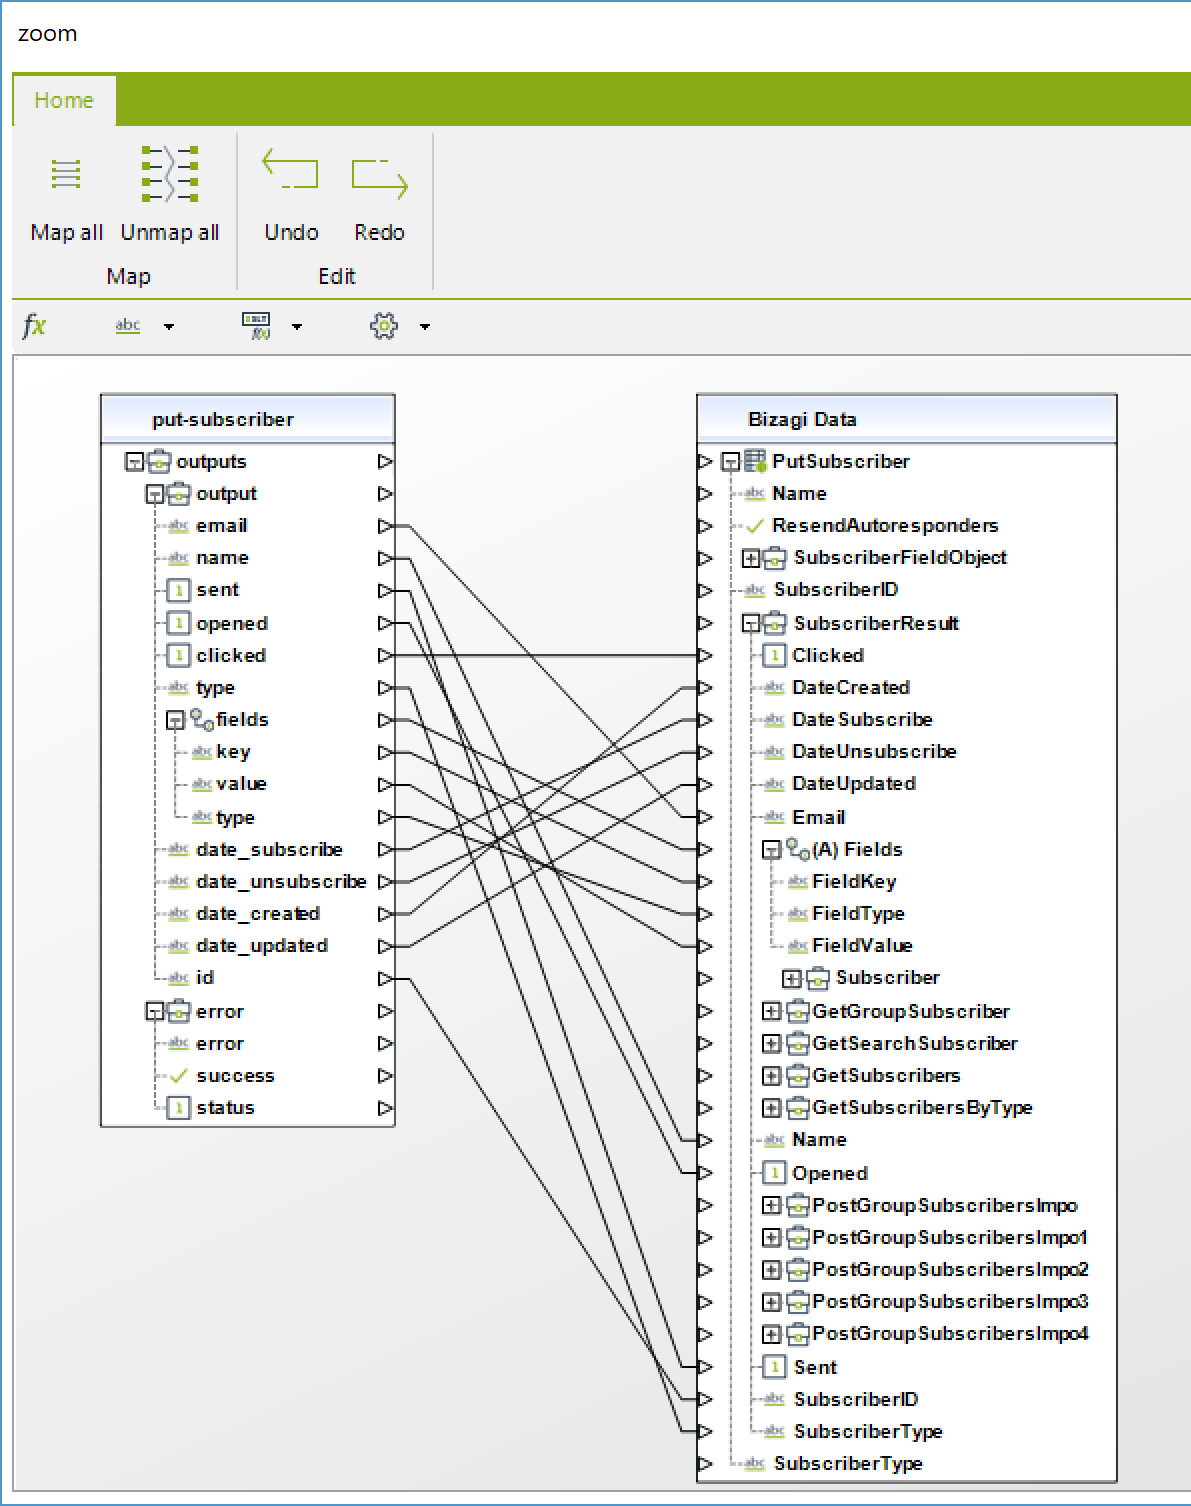Expand the PostGroupSubscribersImpo4 node
1191x1506 pixels.
tap(771, 1334)
